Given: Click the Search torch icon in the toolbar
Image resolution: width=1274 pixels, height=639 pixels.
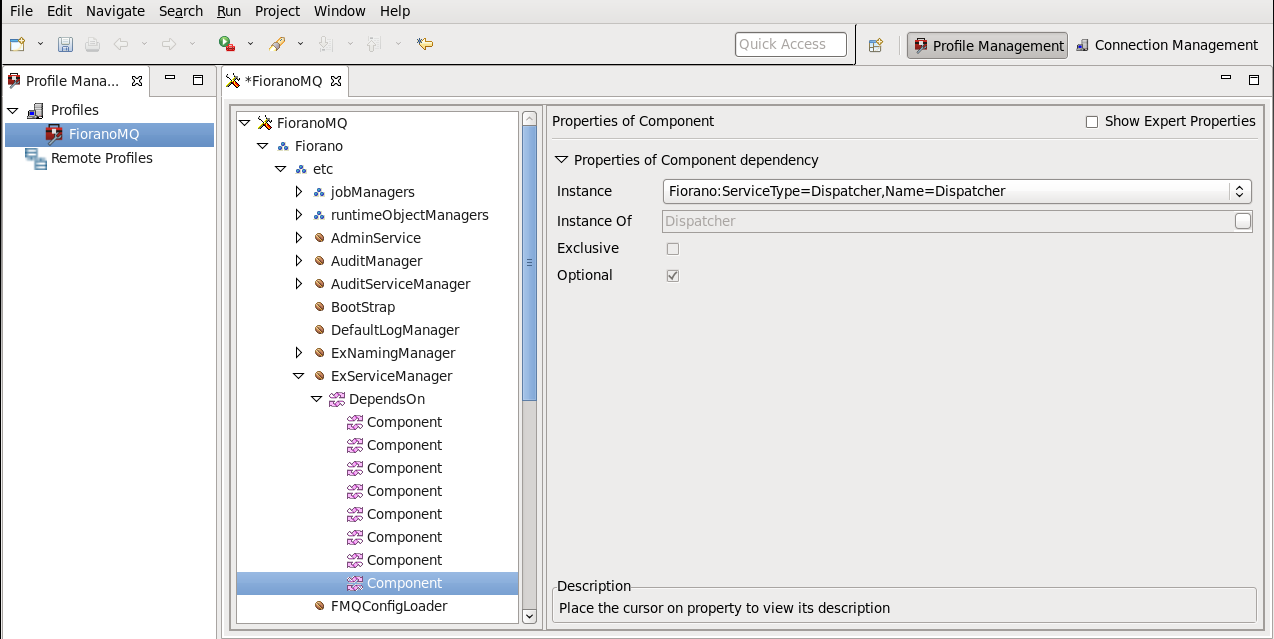Looking at the screenshot, I should point(277,44).
